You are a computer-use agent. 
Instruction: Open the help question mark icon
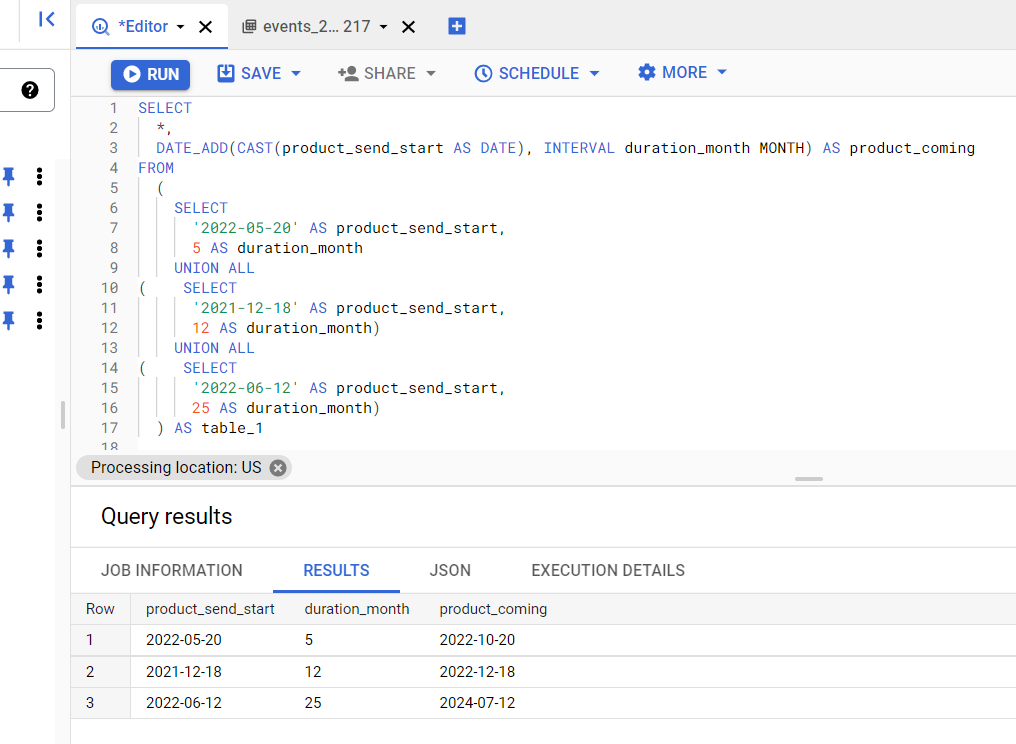(x=30, y=90)
